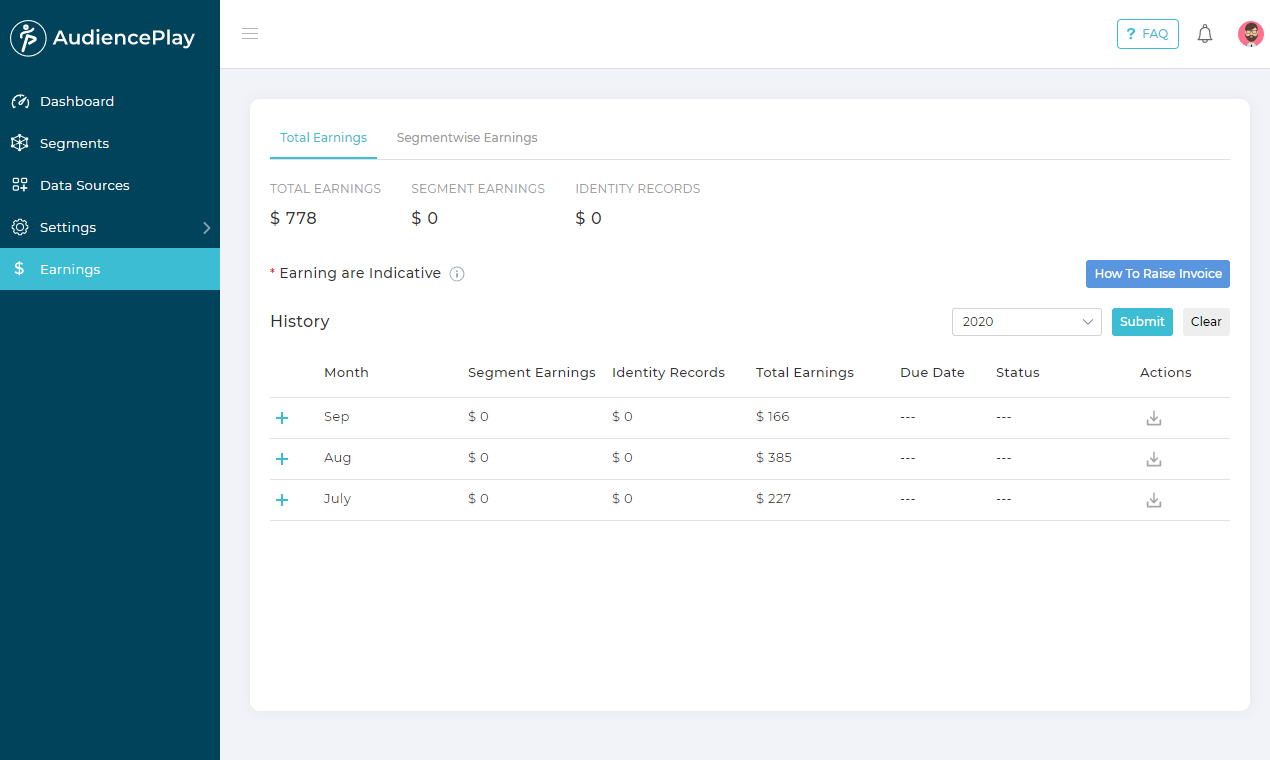Click the July month cell
This screenshot has width=1270, height=760.
[x=337, y=499]
